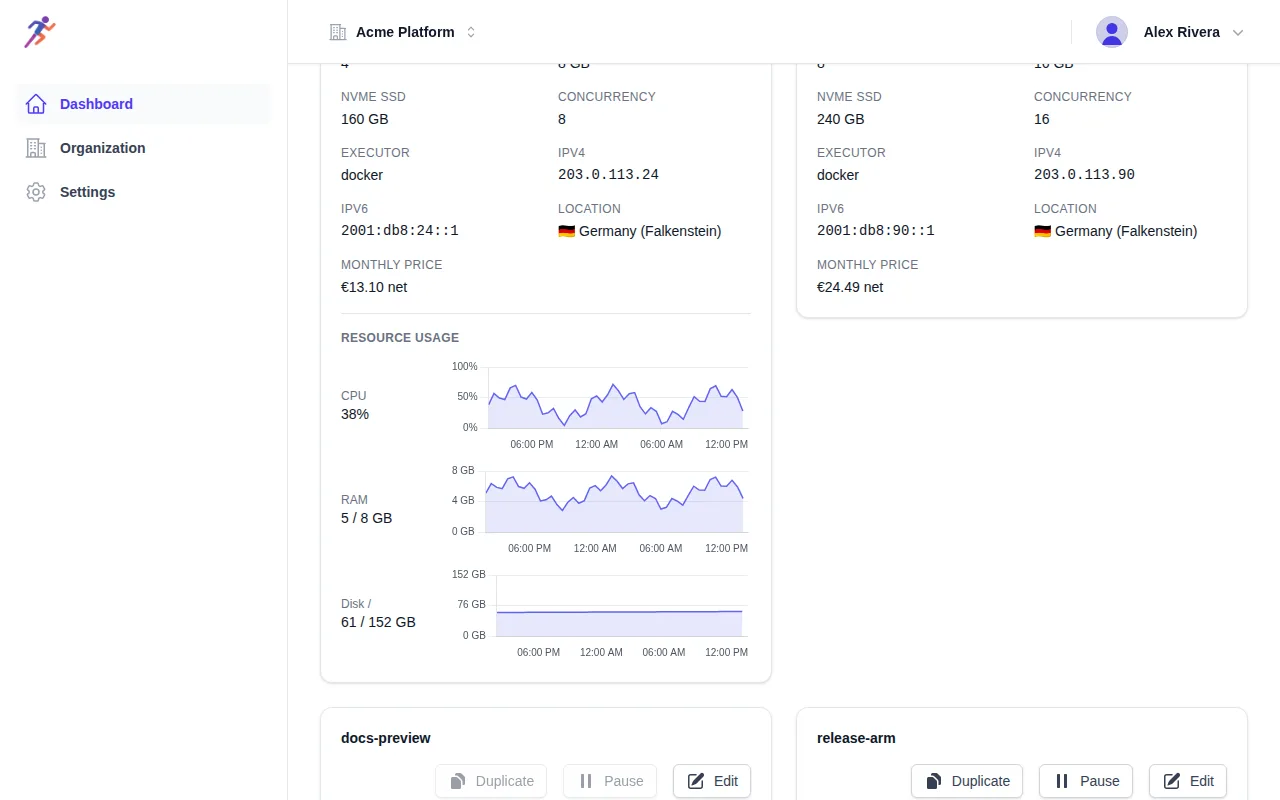Select the IPv6 address 2001:db8:24::1

[x=400, y=231]
